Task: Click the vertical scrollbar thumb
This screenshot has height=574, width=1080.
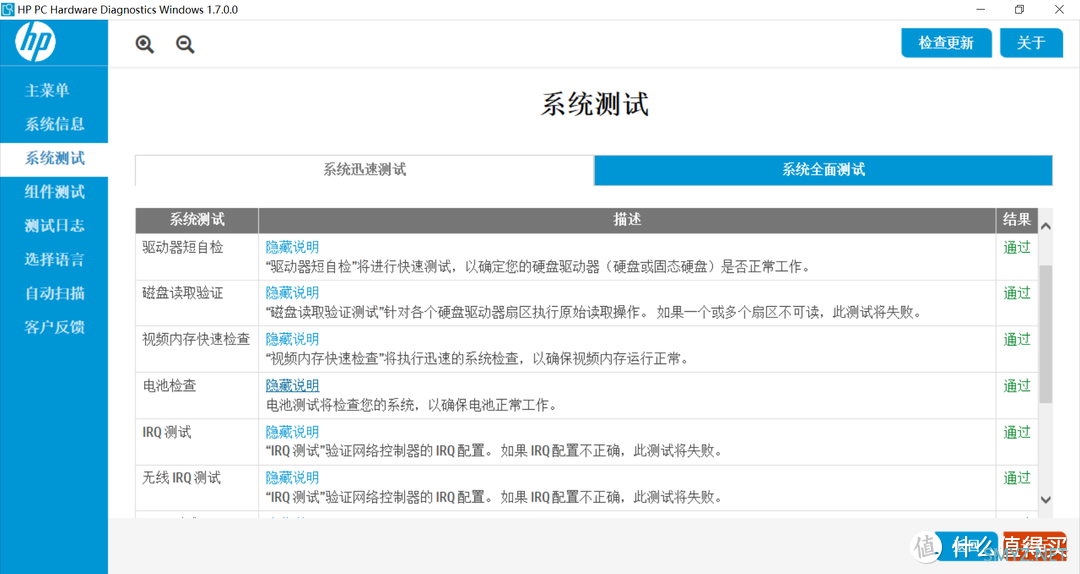Action: [1046, 334]
